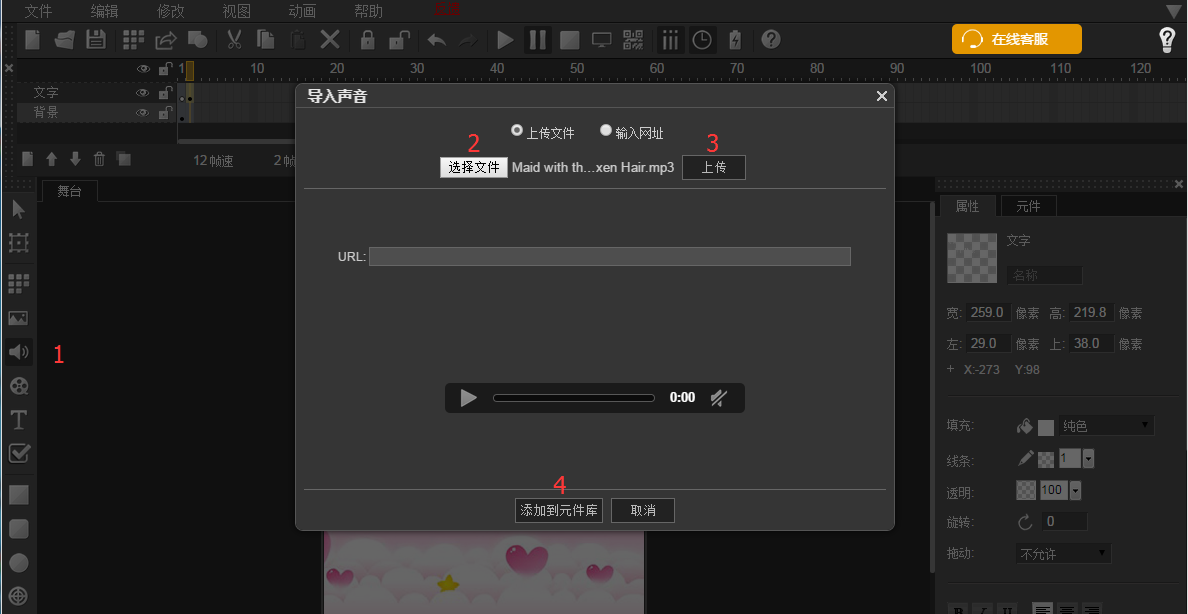Click the URL input field

tap(610, 256)
